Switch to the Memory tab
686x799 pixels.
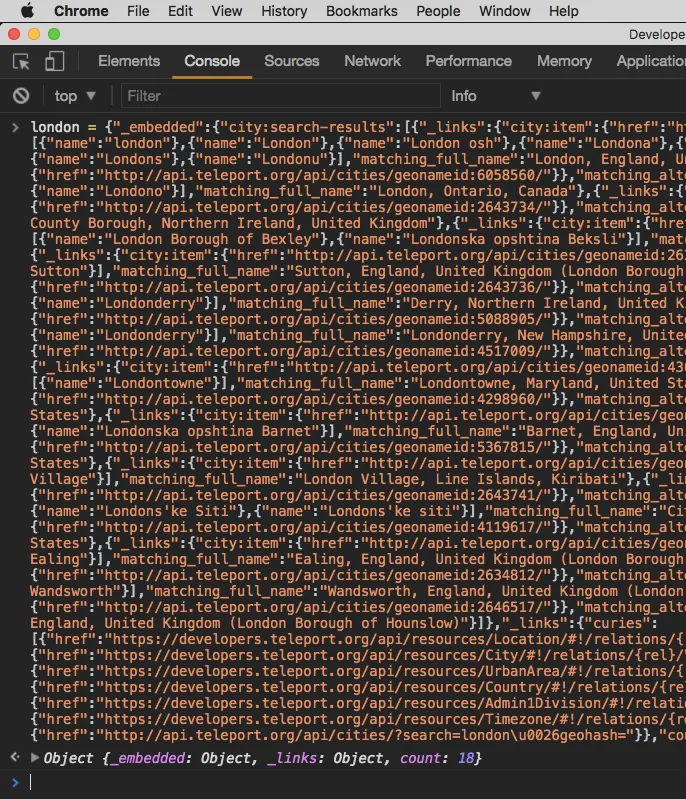(x=564, y=61)
